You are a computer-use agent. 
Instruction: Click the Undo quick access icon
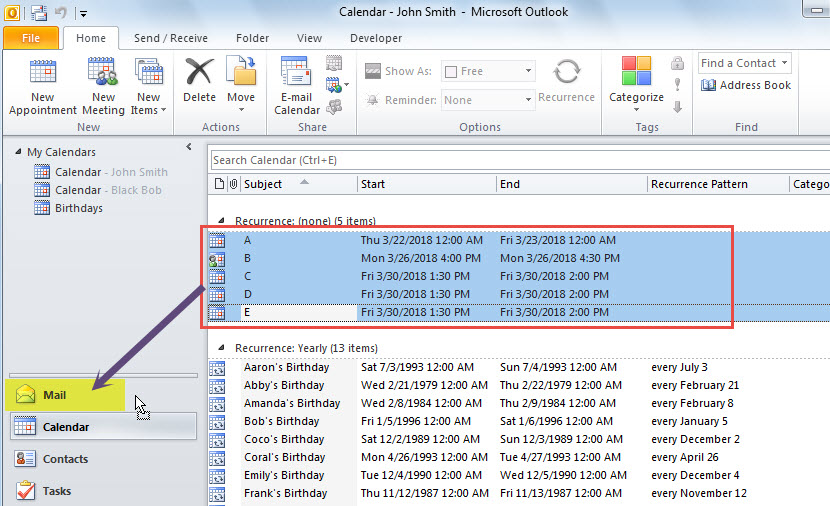(x=61, y=12)
